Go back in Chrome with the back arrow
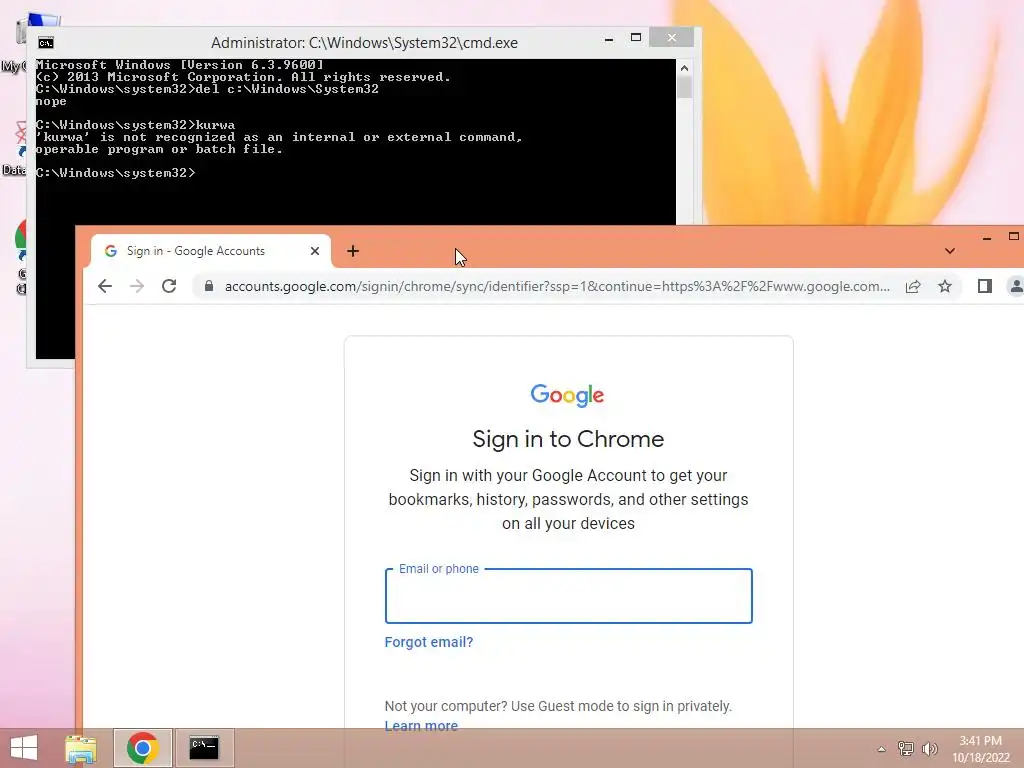The height and width of the screenshot is (768, 1024). tap(105, 286)
